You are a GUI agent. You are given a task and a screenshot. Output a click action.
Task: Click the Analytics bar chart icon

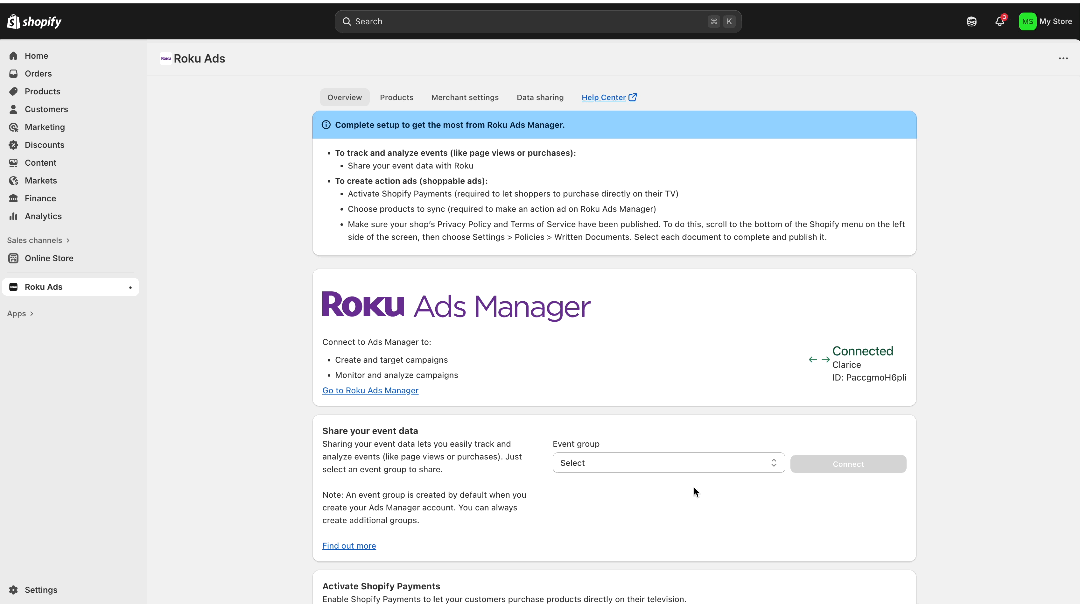[x=13, y=216]
